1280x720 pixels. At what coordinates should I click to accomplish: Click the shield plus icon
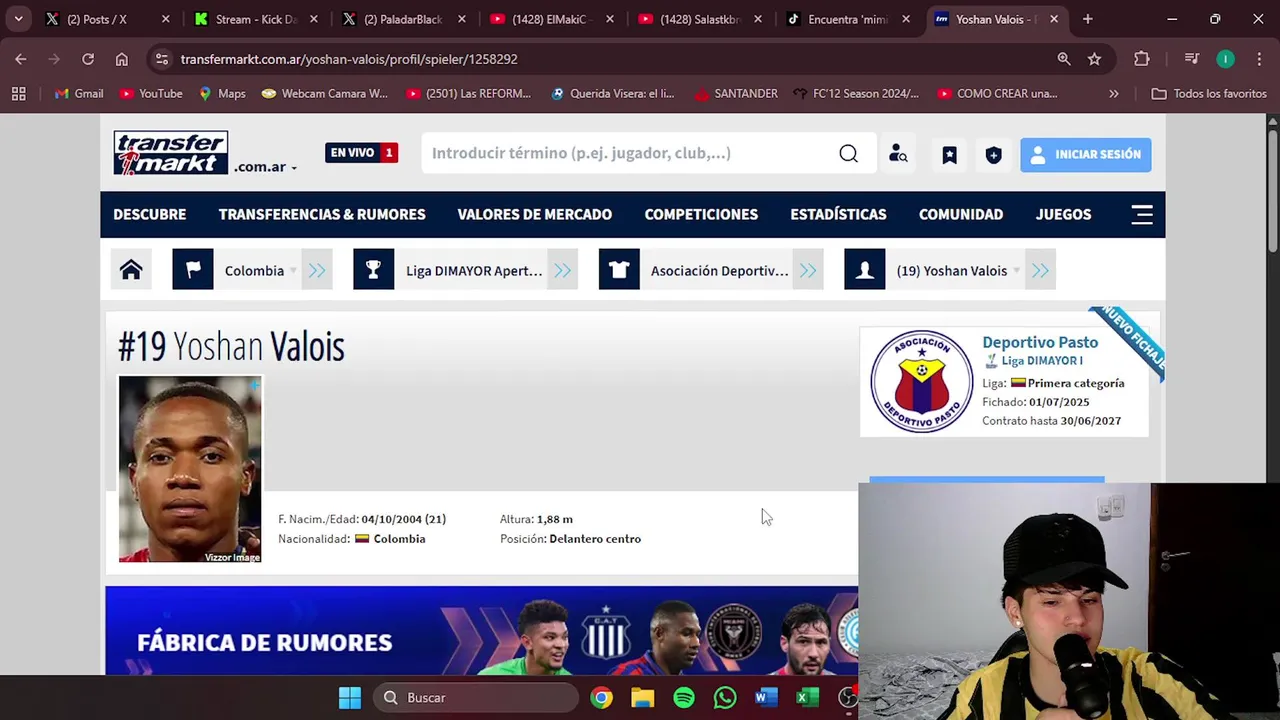point(993,154)
